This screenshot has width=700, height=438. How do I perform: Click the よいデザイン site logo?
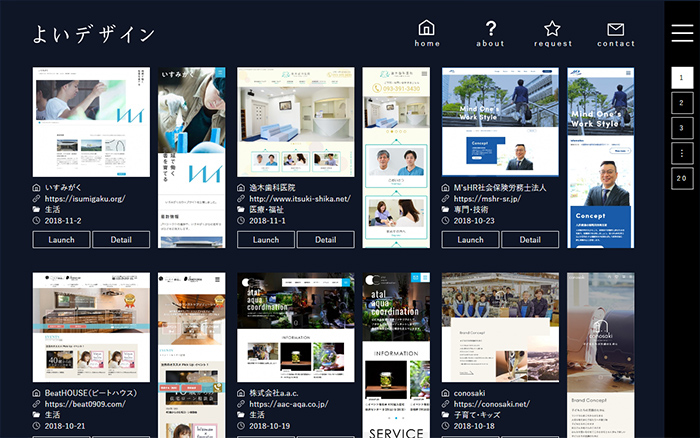coord(93,34)
